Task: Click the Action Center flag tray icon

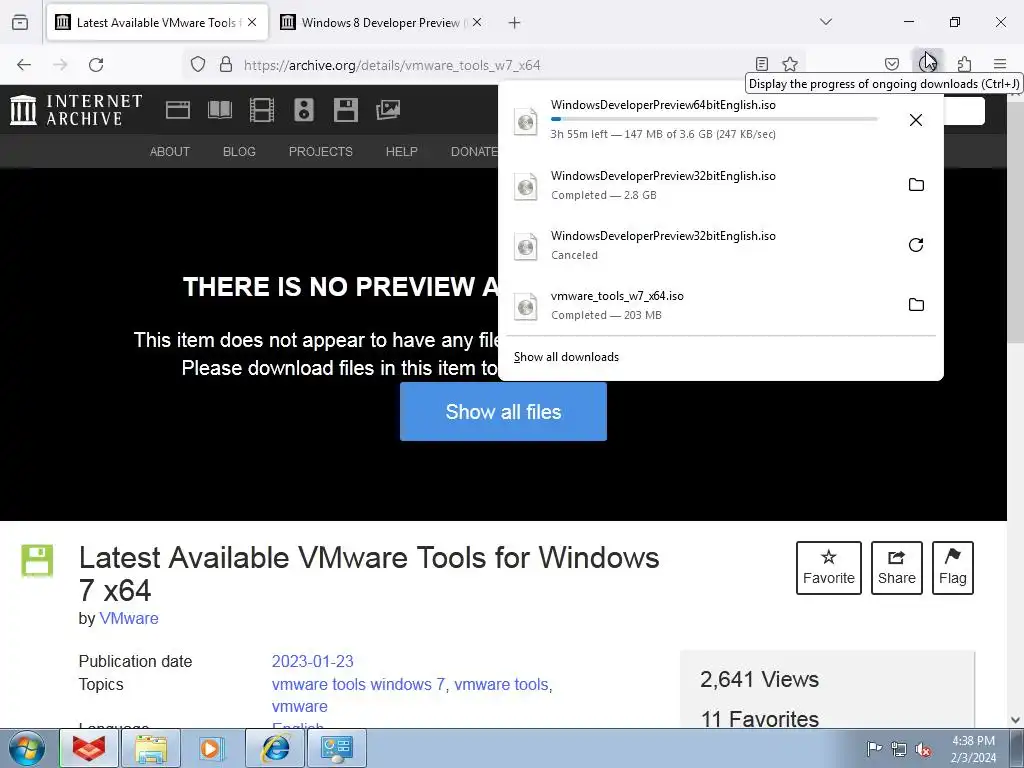Action: (x=873, y=748)
